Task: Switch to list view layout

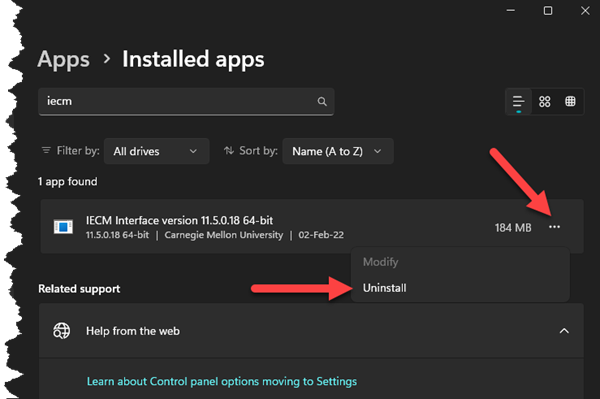Action: [518, 102]
